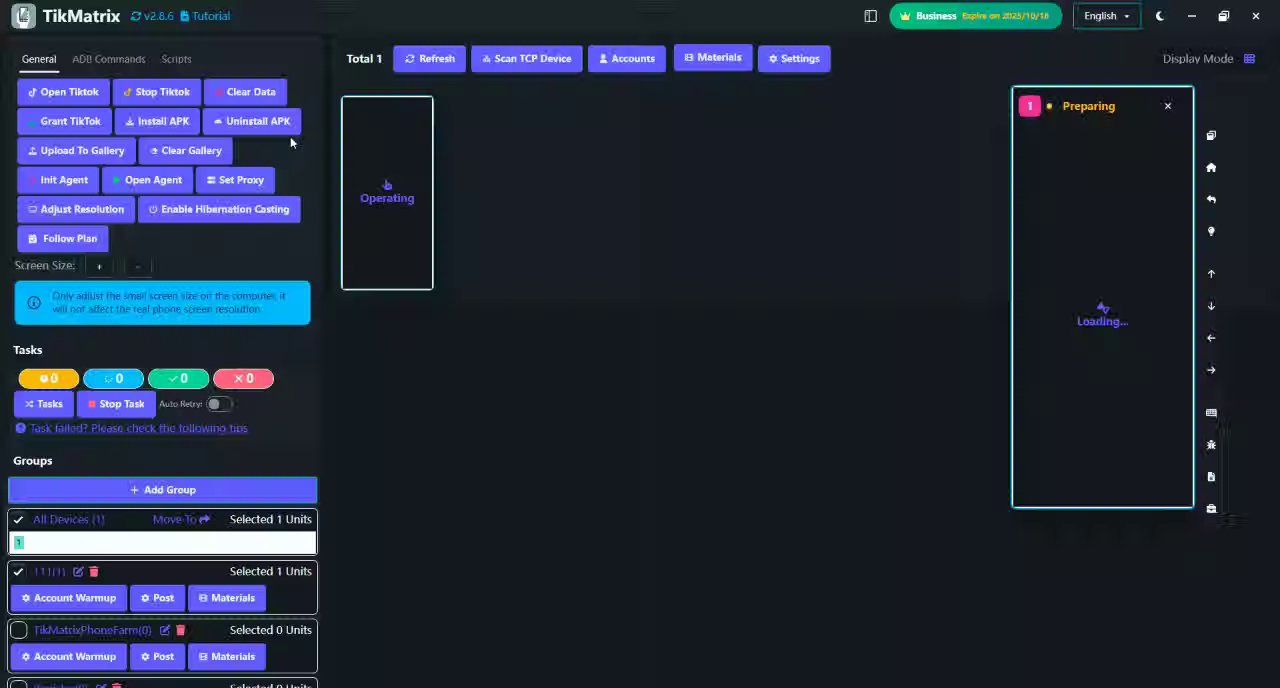Edit the TikMatrixPhoneFarm group name
This screenshot has height=688, width=1280.
click(x=165, y=630)
